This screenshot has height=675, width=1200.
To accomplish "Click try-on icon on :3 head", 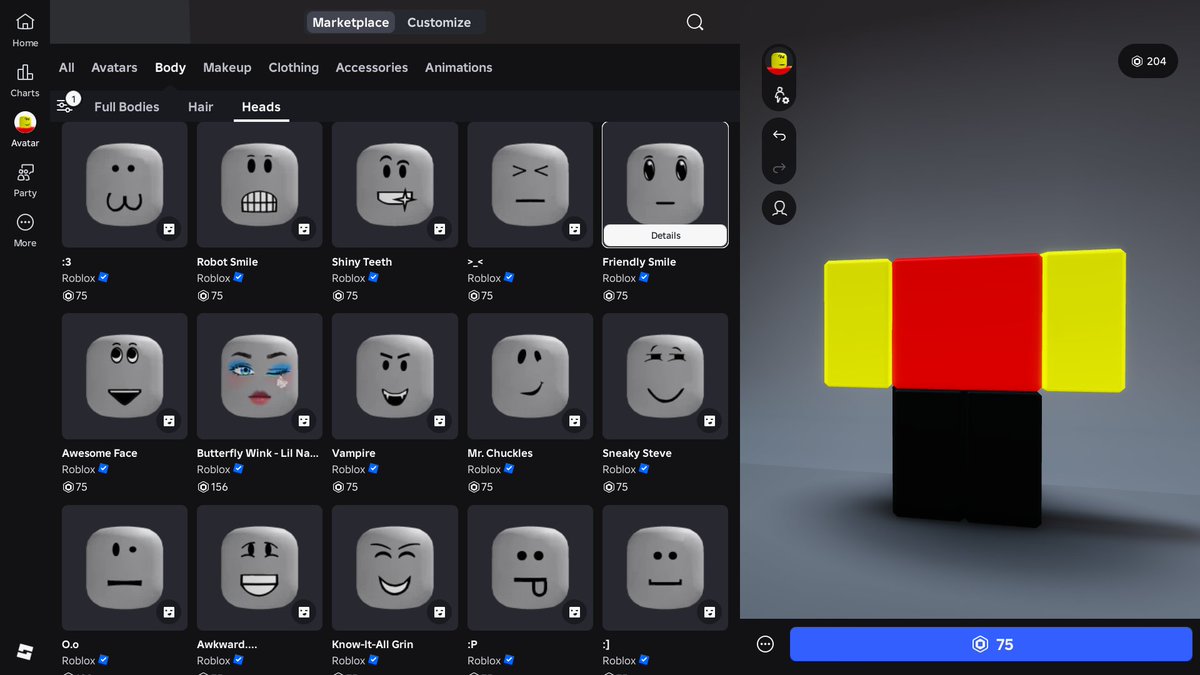I will 169,229.
